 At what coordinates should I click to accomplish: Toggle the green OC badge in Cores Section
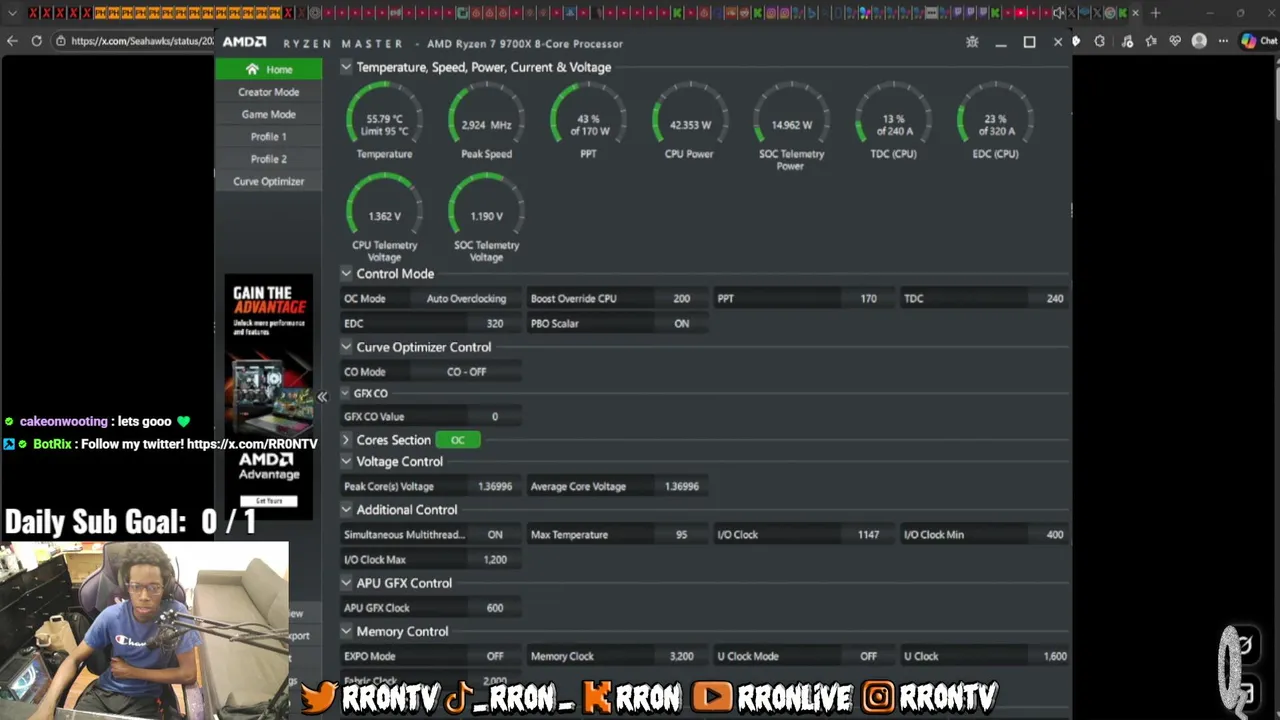[x=458, y=440]
